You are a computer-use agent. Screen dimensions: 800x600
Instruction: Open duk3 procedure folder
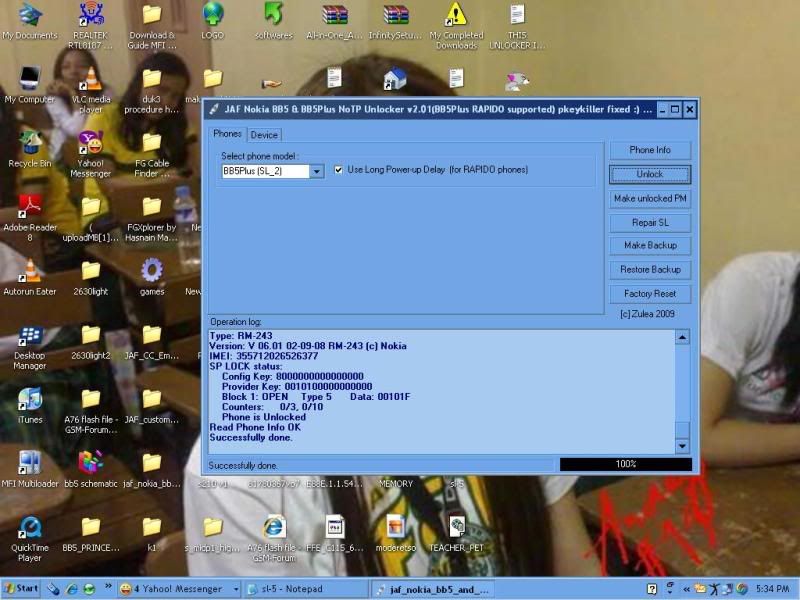152,90
